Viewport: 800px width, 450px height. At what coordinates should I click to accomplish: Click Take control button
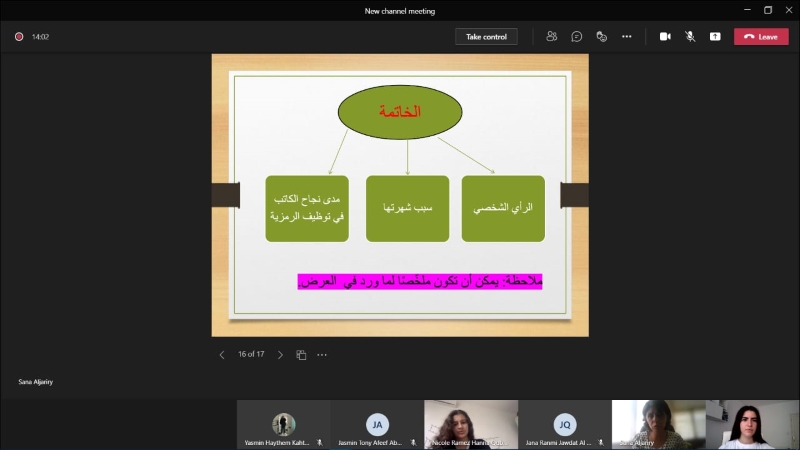(487, 37)
